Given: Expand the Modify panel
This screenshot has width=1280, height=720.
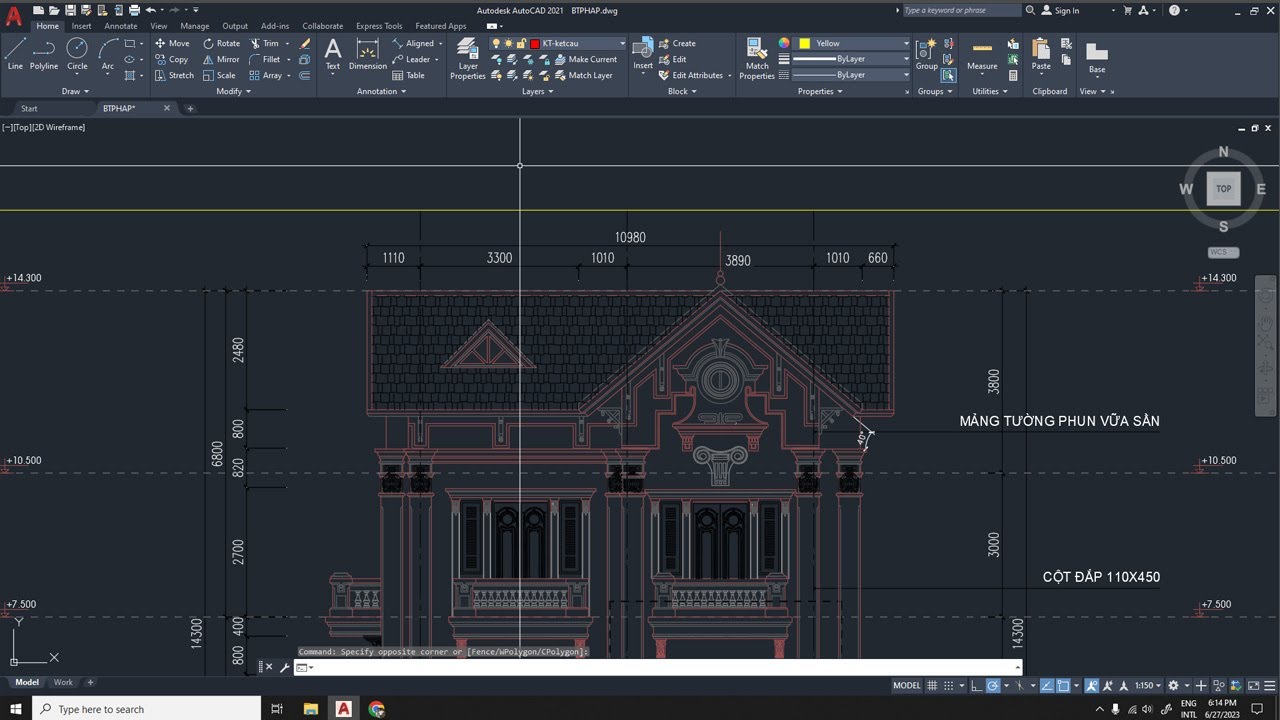Looking at the screenshot, I should pyautogui.click(x=234, y=91).
